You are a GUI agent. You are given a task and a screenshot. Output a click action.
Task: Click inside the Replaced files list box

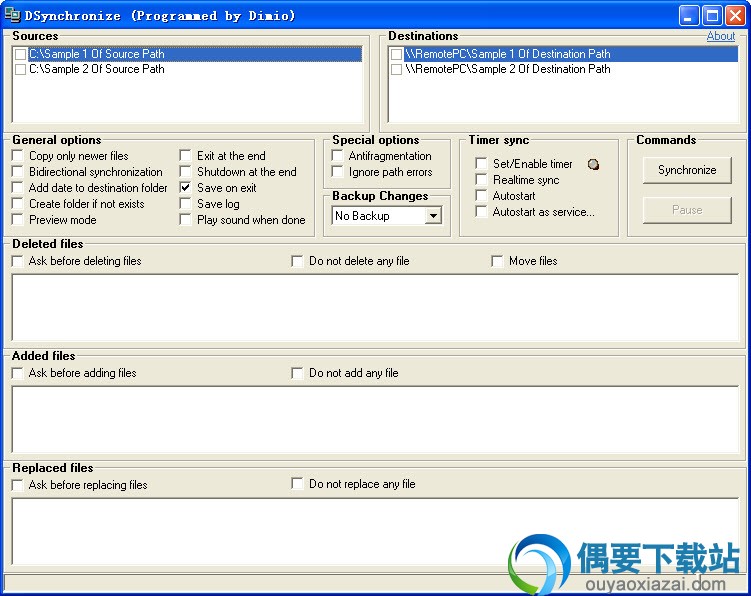pos(375,531)
